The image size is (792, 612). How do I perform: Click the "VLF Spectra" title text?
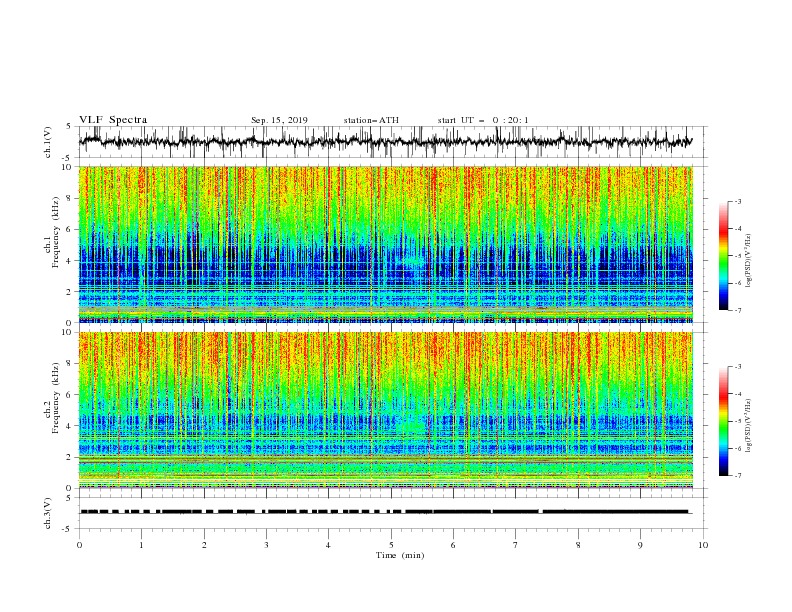(113, 120)
